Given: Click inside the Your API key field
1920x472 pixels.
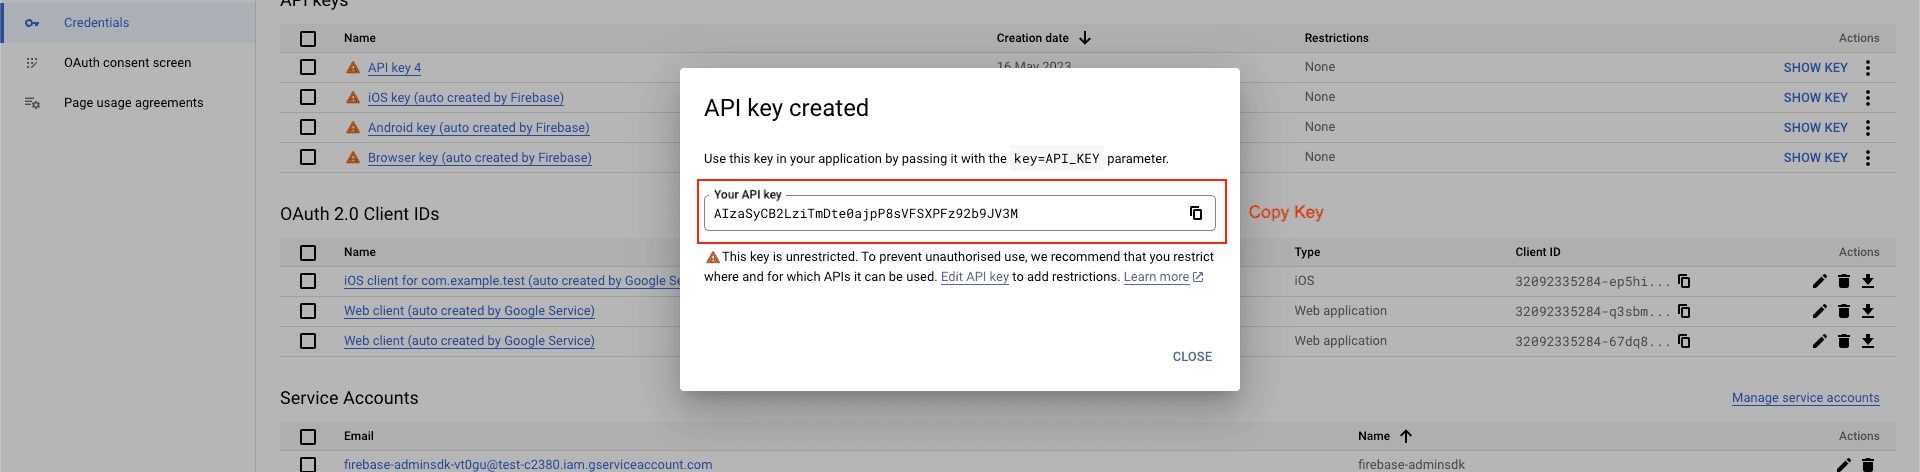Looking at the screenshot, I should point(940,214).
